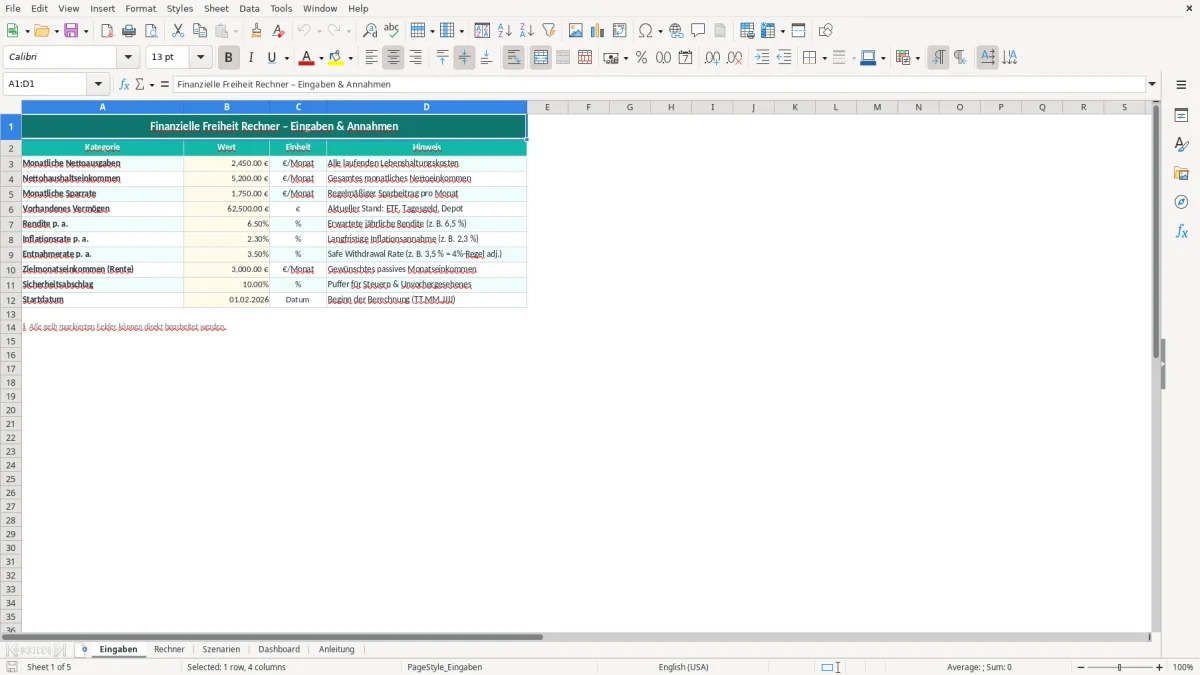
Task: Toggle Bold formatting
Action: click(229, 58)
